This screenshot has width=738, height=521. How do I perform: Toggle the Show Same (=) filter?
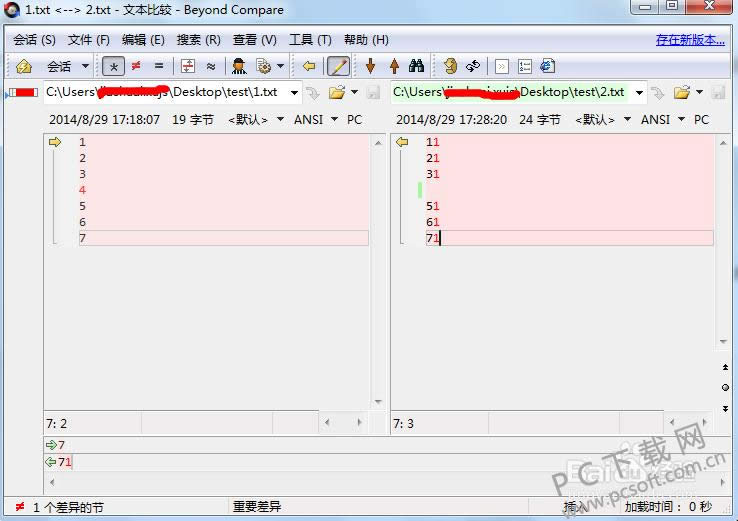pyautogui.click(x=158, y=67)
